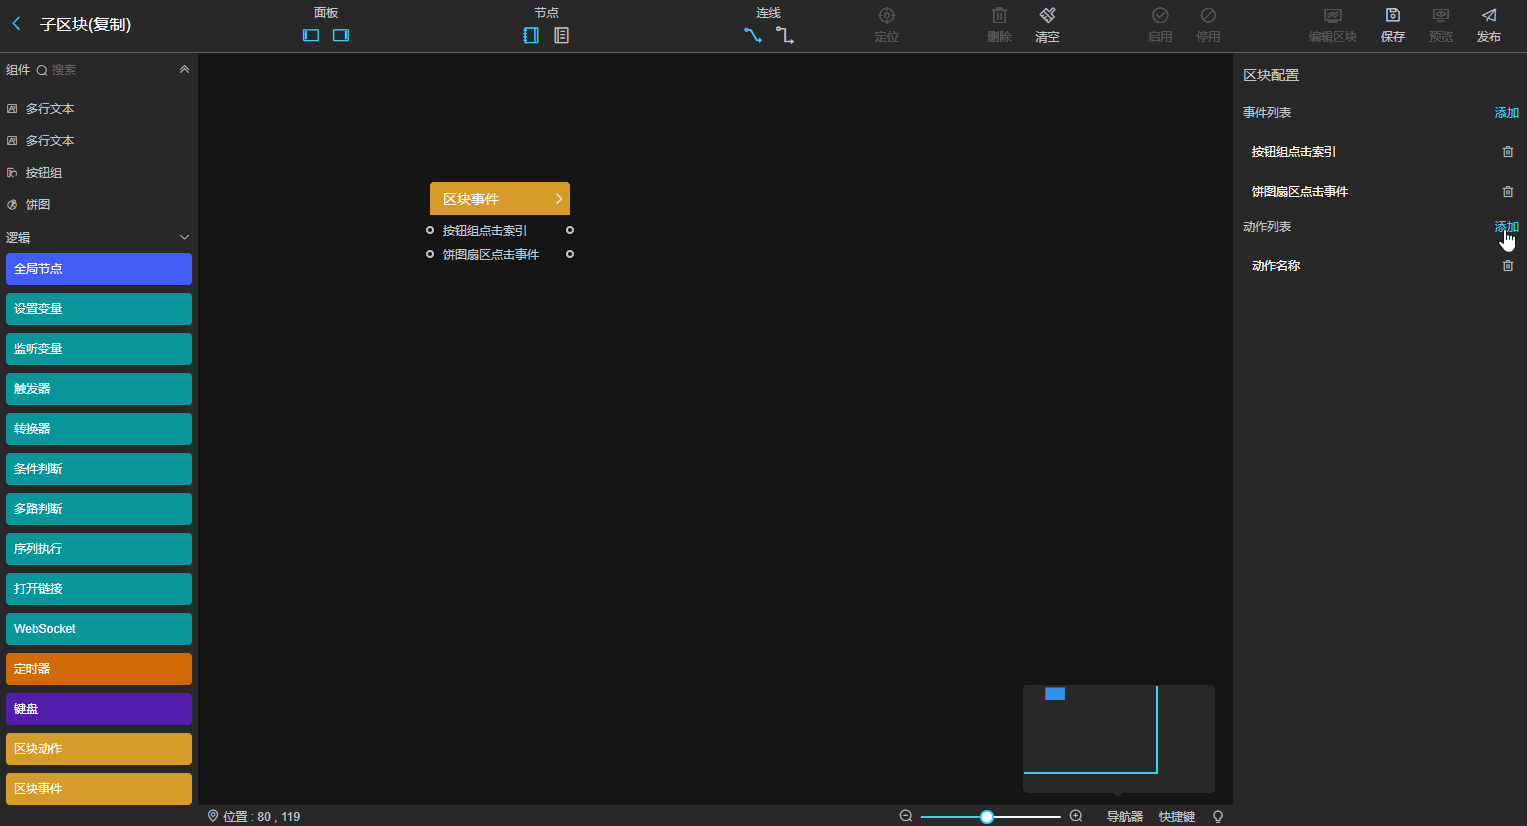Click the 全局节点 logic button
The height and width of the screenshot is (826, 1527).
click(99, 269)
